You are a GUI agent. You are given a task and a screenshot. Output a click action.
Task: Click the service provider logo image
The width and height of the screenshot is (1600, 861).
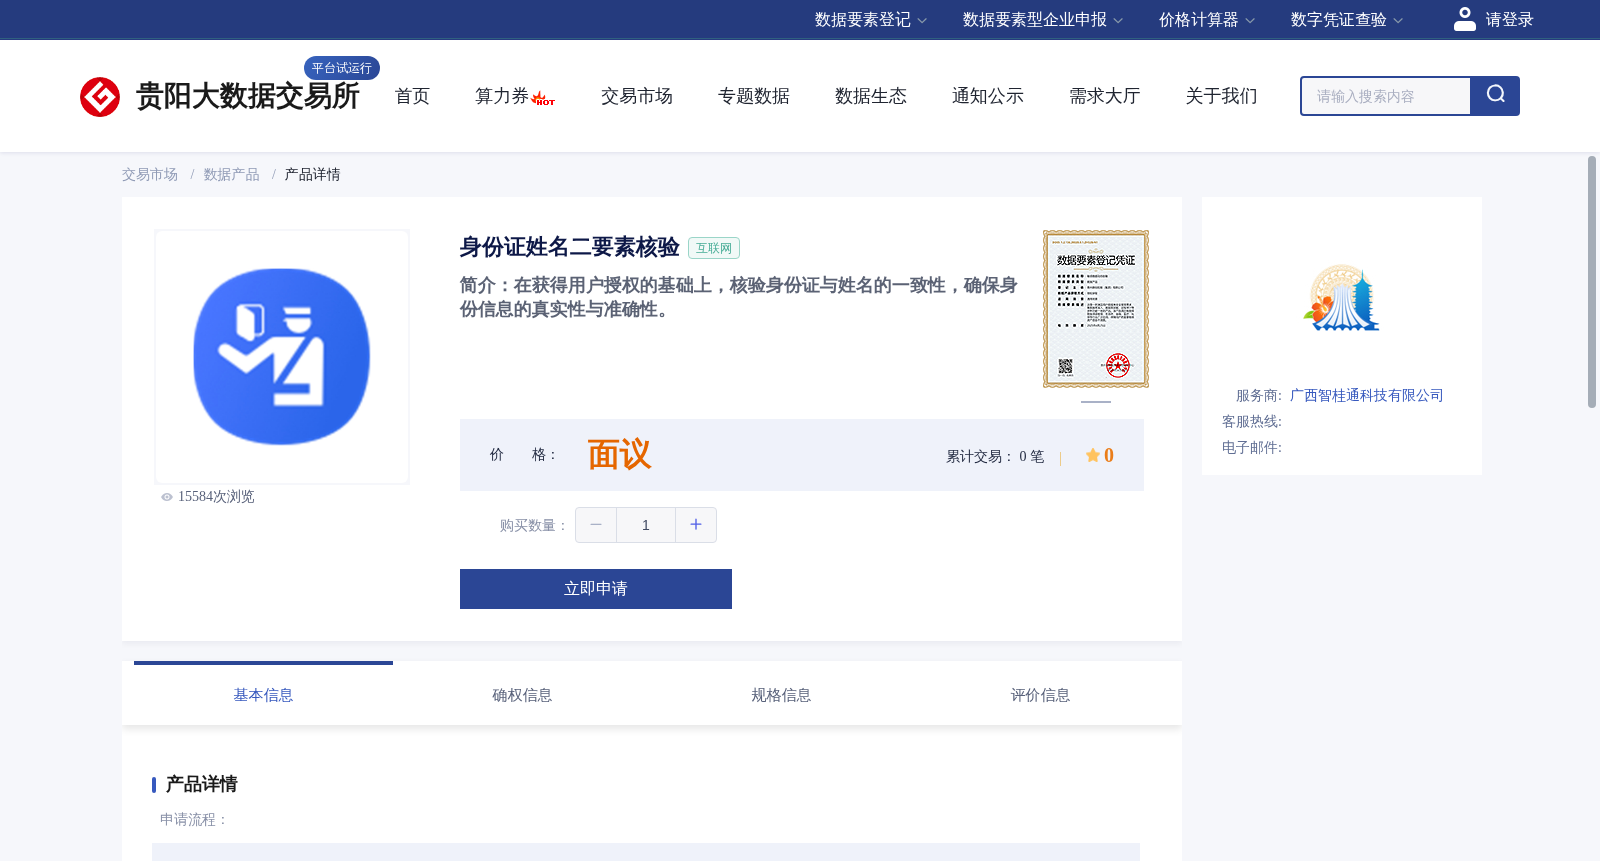click(x=1342, y=298)
